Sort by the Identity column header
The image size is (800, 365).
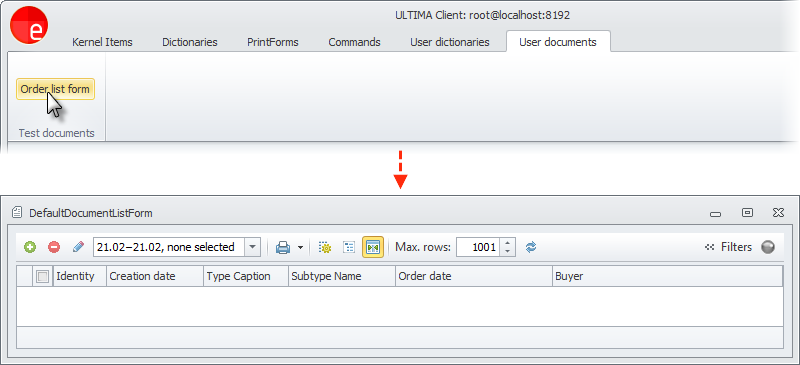(80, 276)
